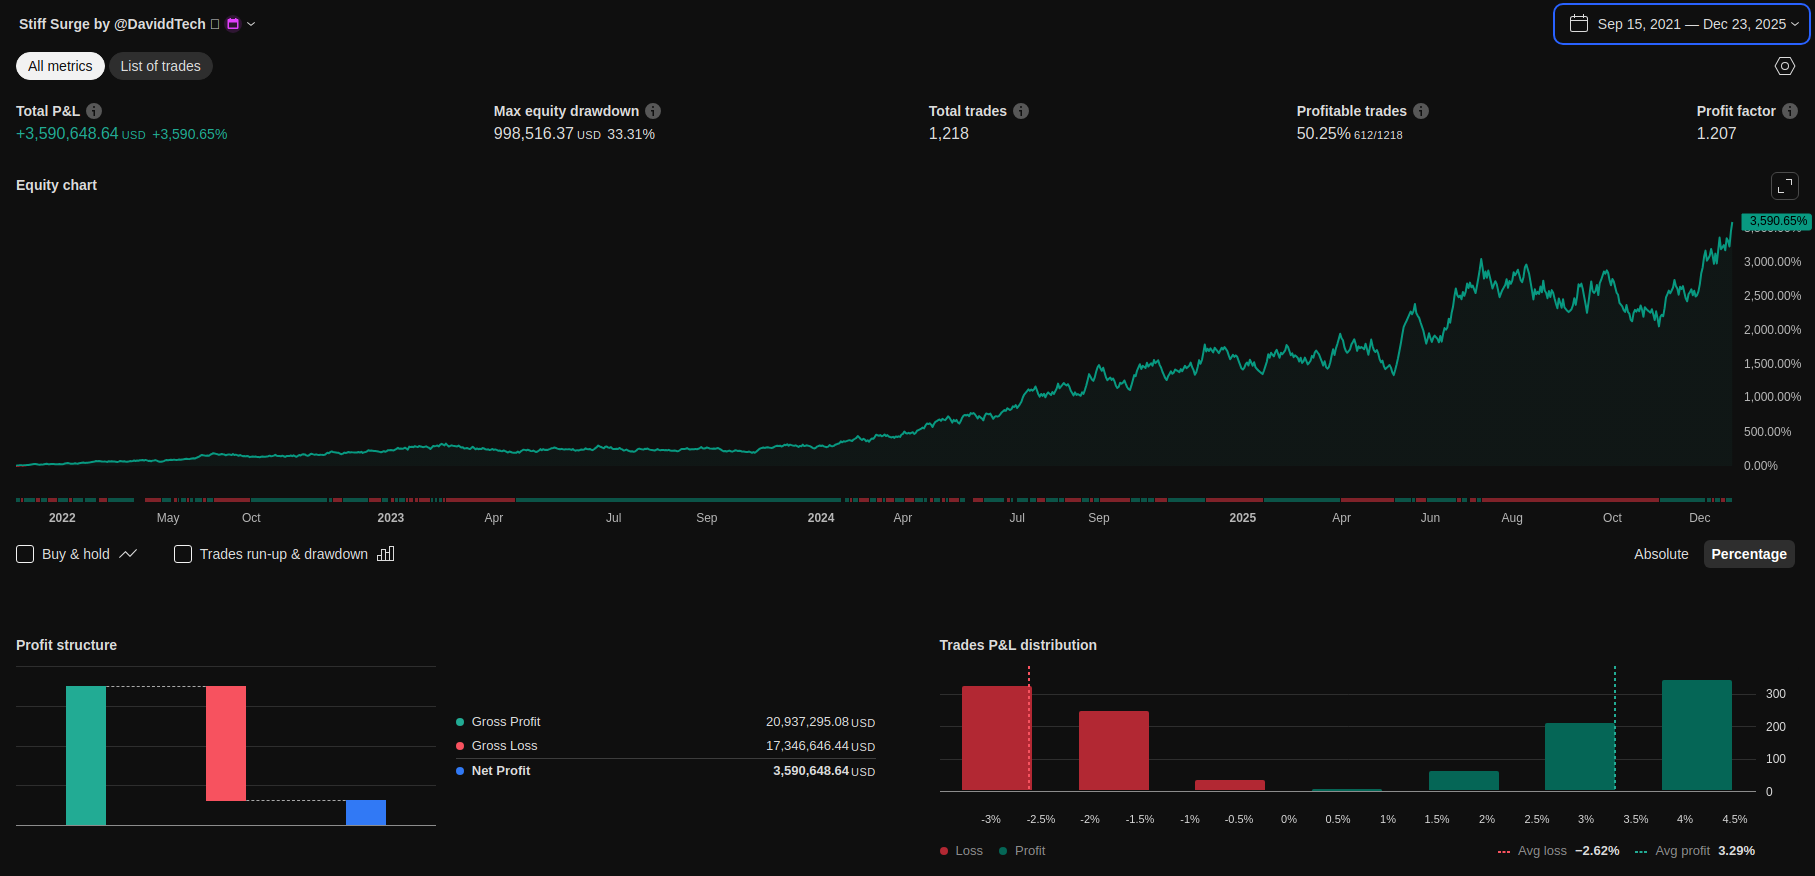The image size is (1815, 876).
Task: Click the Gross Profit legend entry
Action: [506, 722]
